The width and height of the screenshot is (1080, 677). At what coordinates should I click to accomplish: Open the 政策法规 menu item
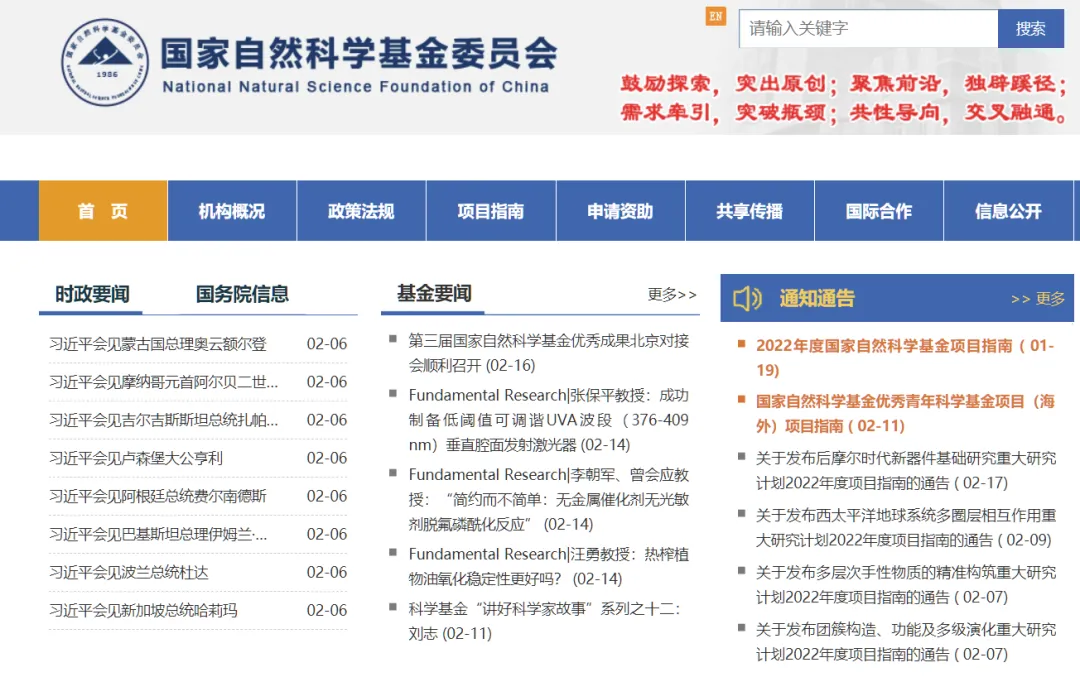[x=362, y=211]
